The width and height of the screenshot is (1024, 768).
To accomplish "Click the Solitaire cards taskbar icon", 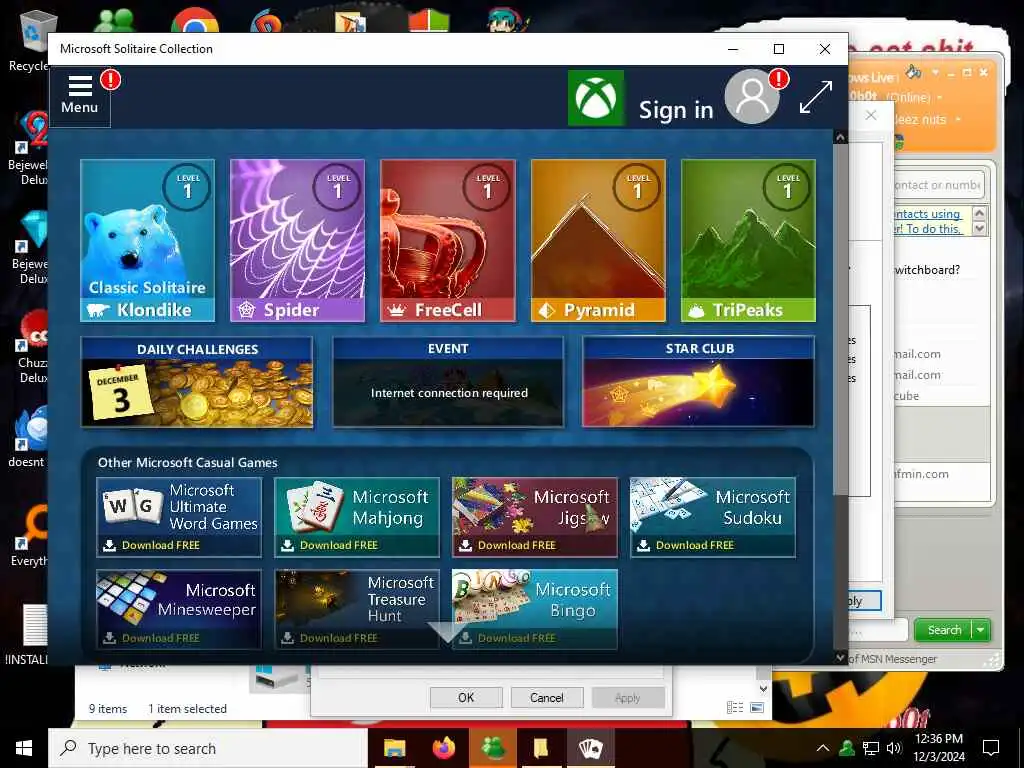I will pos(590,748).
